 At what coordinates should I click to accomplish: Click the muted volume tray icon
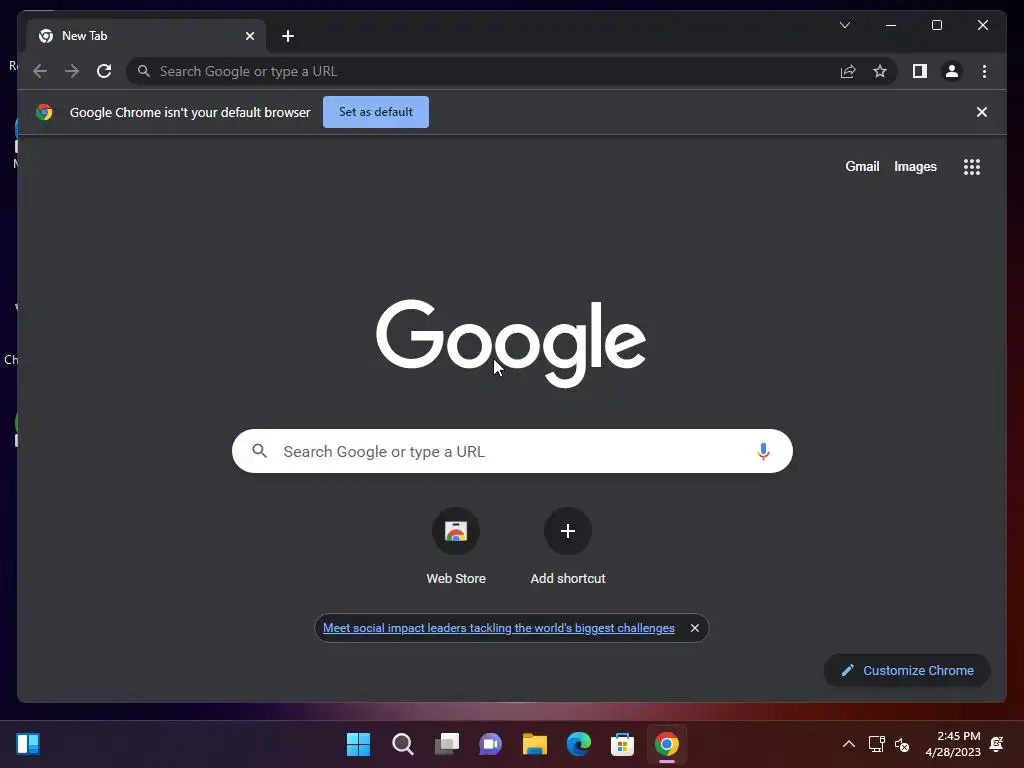coord(902,744)
